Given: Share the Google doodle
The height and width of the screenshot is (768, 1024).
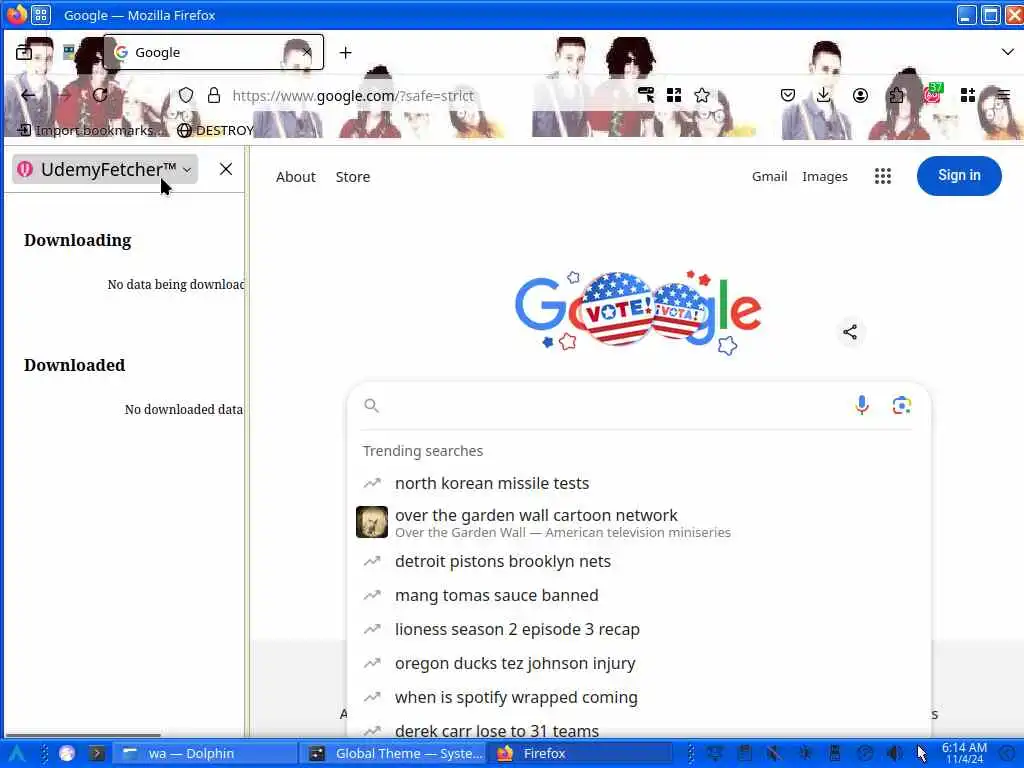Looking at the screenshot, I should (x=850, y=332).
